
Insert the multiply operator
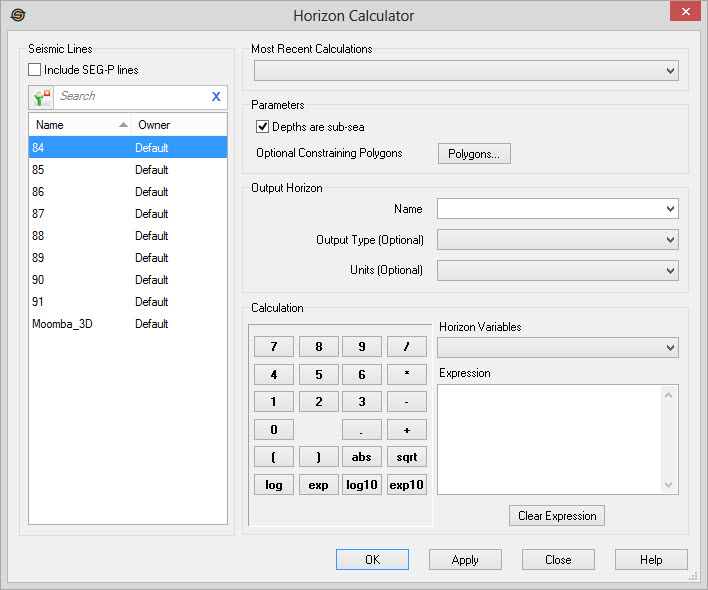[407, 374]
